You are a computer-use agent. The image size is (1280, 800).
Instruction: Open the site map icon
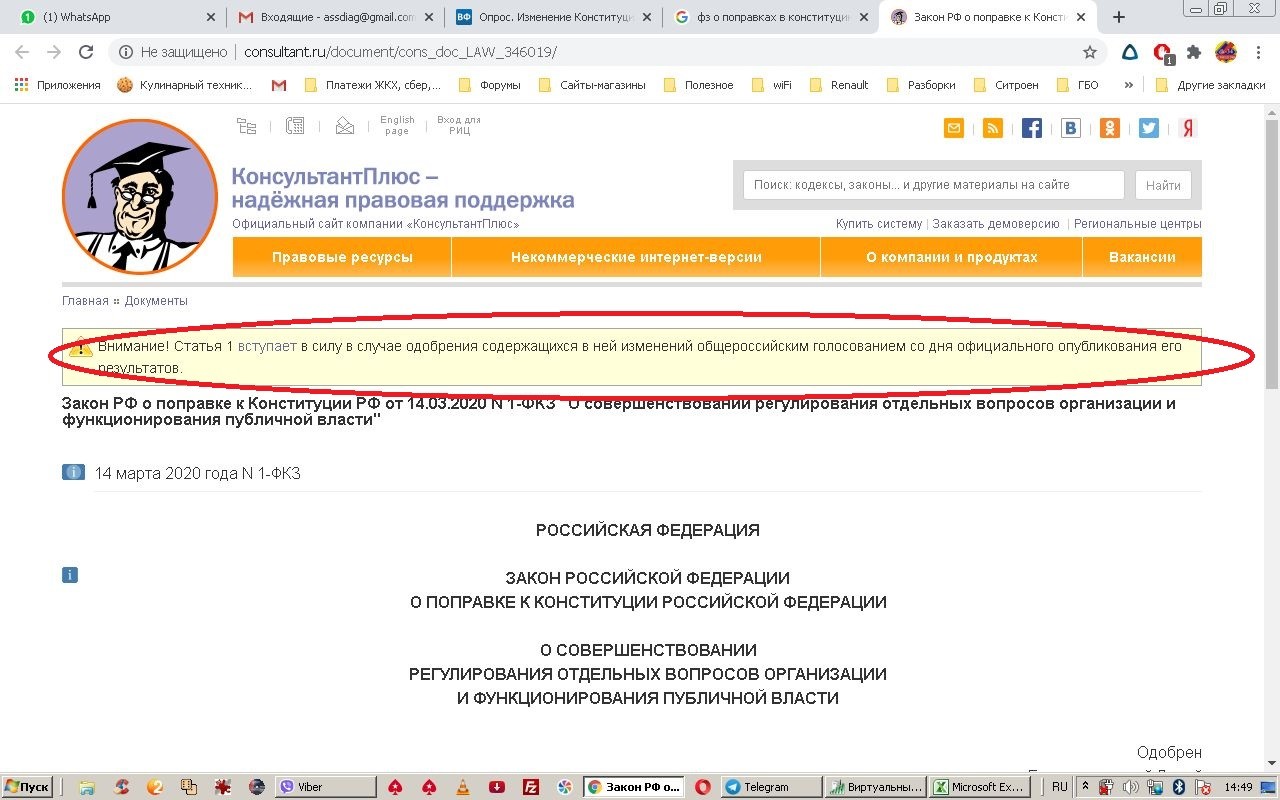[247, 125]
